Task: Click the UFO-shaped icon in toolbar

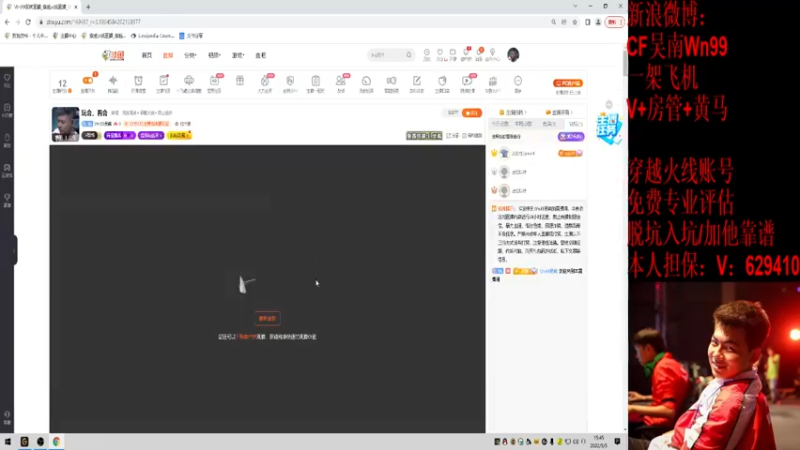Action: pos(189,81)
